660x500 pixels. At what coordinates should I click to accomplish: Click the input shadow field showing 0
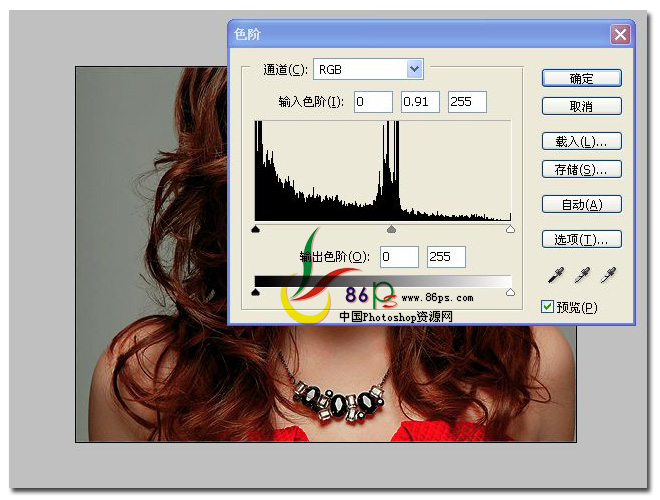click(373, 102)
